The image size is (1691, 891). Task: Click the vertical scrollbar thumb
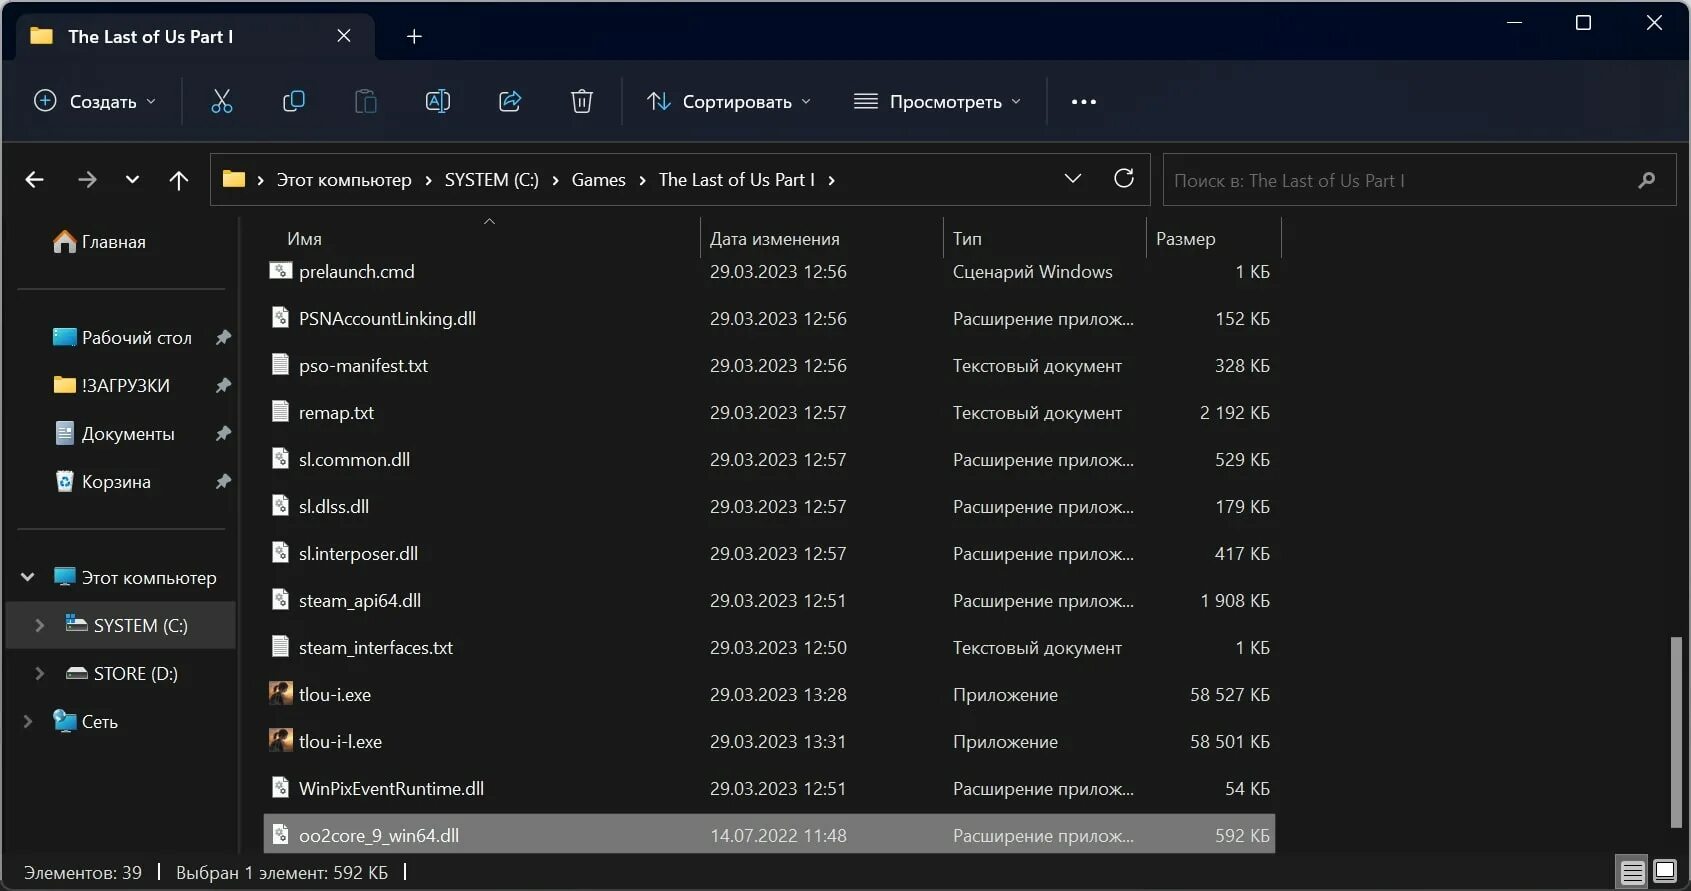point(1677,732)
